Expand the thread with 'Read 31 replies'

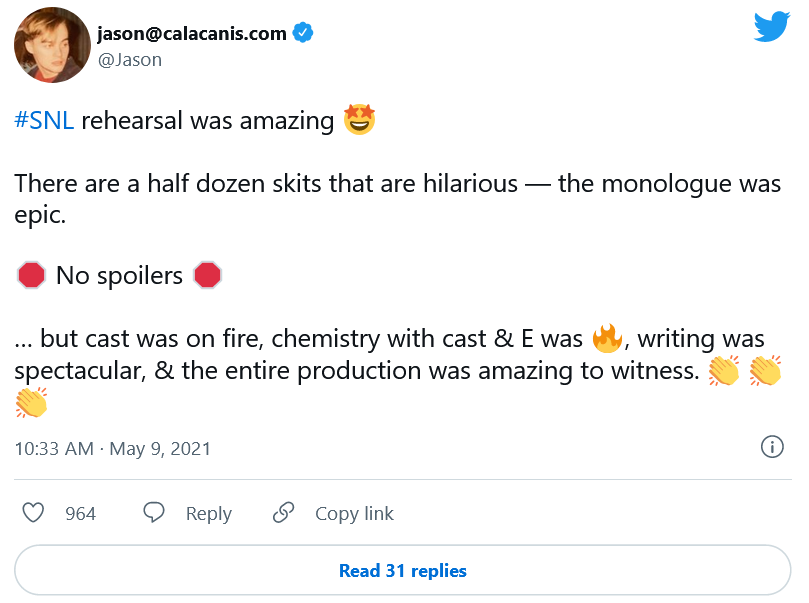[402, 571]
